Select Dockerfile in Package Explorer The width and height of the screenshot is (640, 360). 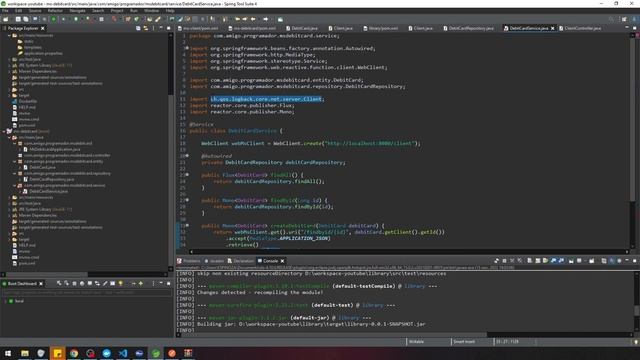pos(27,101)
